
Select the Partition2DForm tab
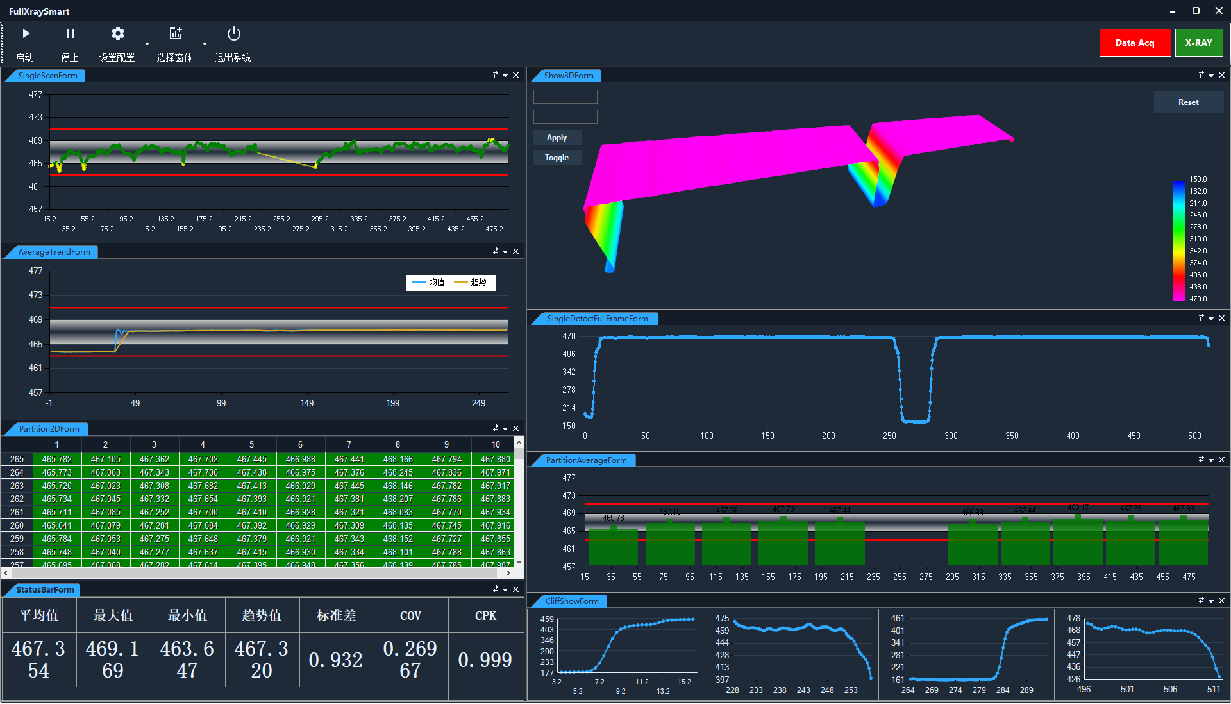point(47,429)
